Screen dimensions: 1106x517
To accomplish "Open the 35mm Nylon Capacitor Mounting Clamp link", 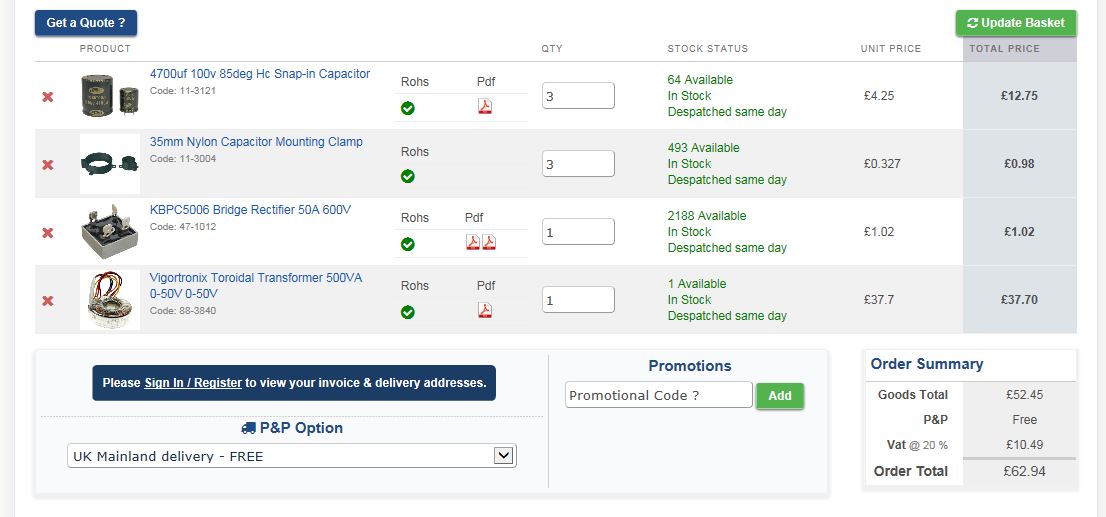I will (256, 142).
